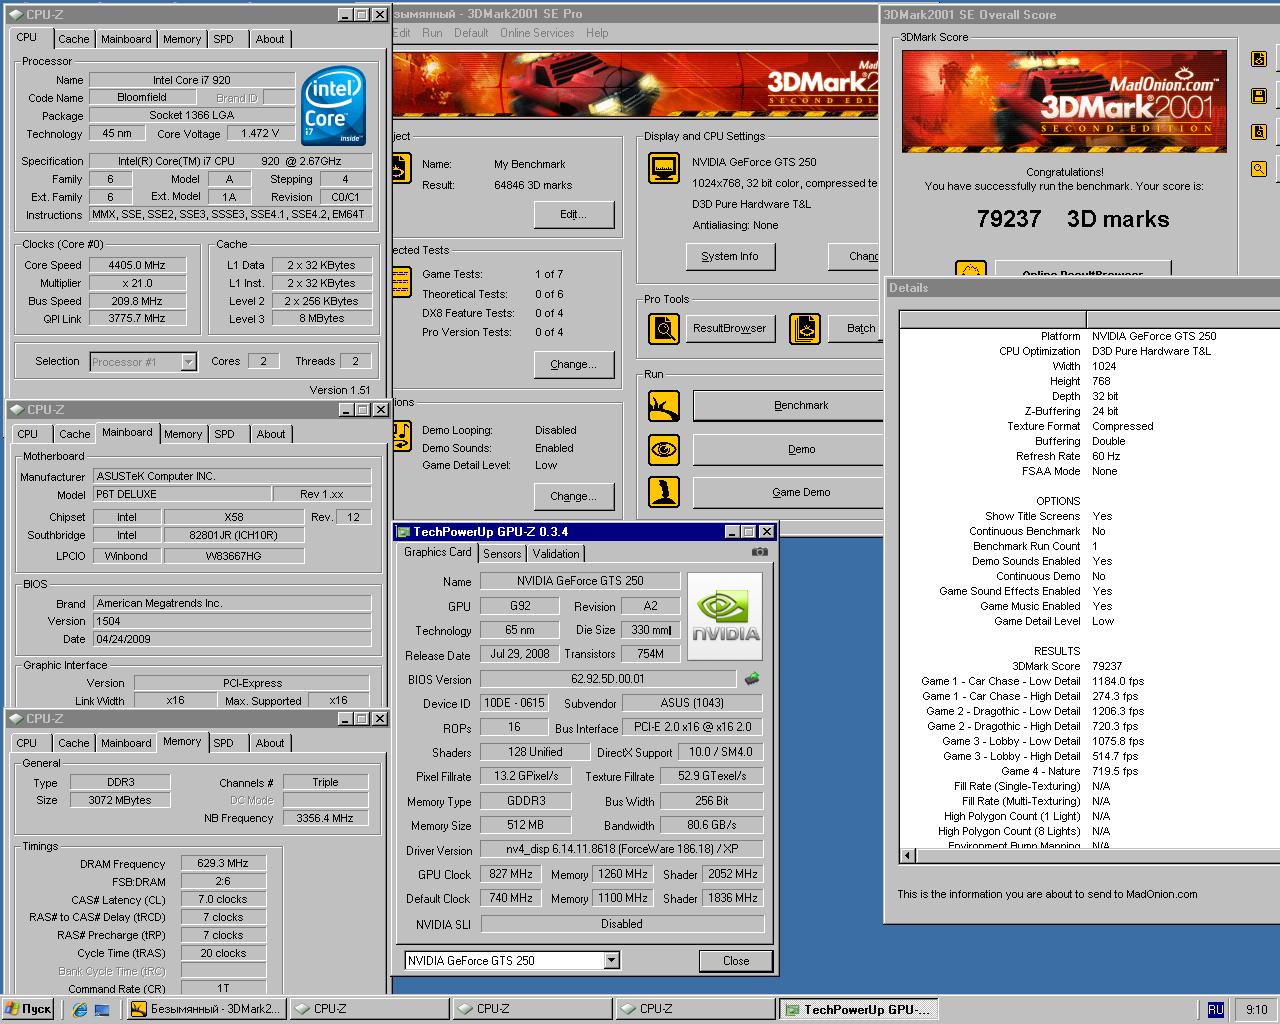Click the GPU Clock value 827 MHz

pos(511,874)
